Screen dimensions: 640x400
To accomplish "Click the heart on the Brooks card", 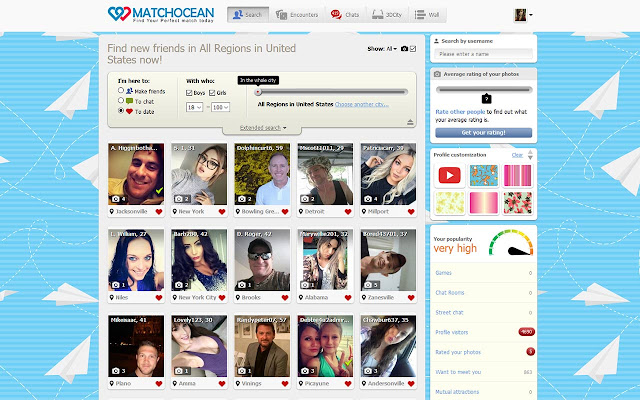I will click(x=285, y=298).
